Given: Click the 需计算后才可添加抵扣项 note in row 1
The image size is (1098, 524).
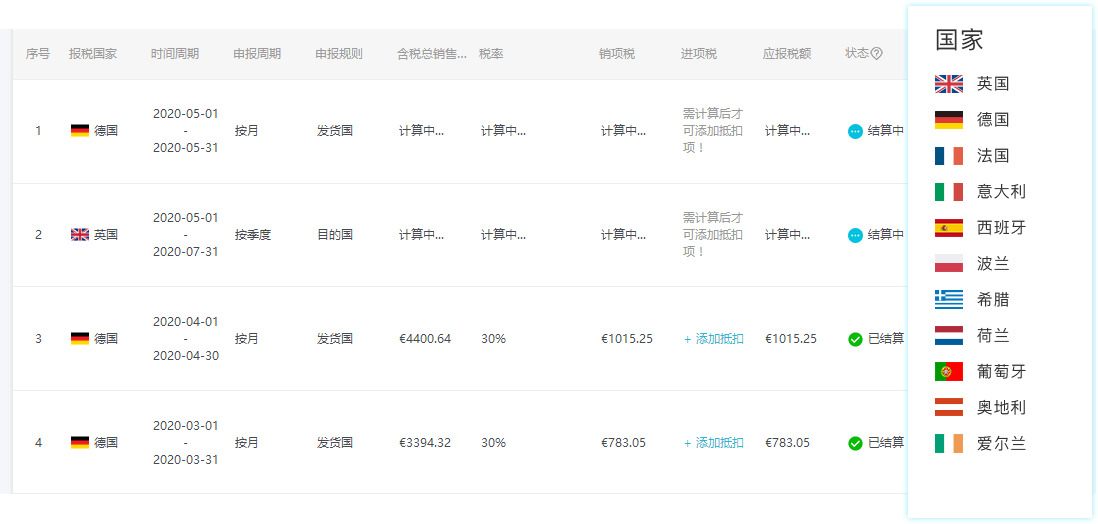Looking at the screenshot, I should (x=713, y=131).
